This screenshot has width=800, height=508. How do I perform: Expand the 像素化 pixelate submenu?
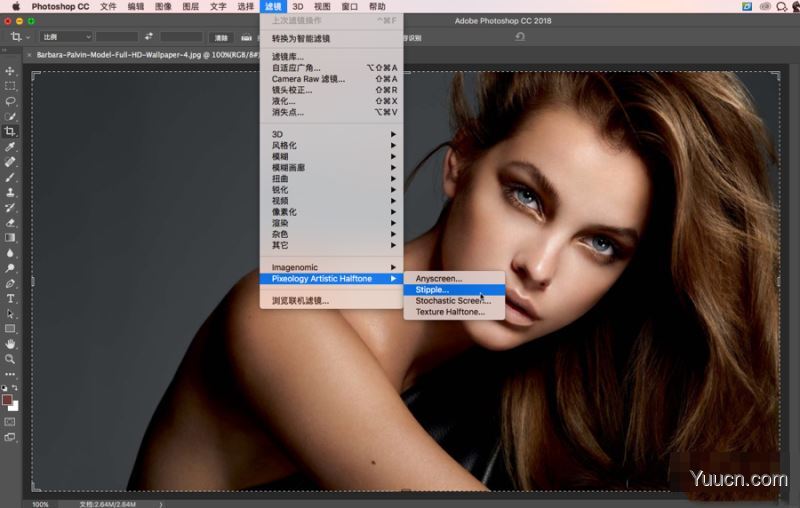(331, 212)
